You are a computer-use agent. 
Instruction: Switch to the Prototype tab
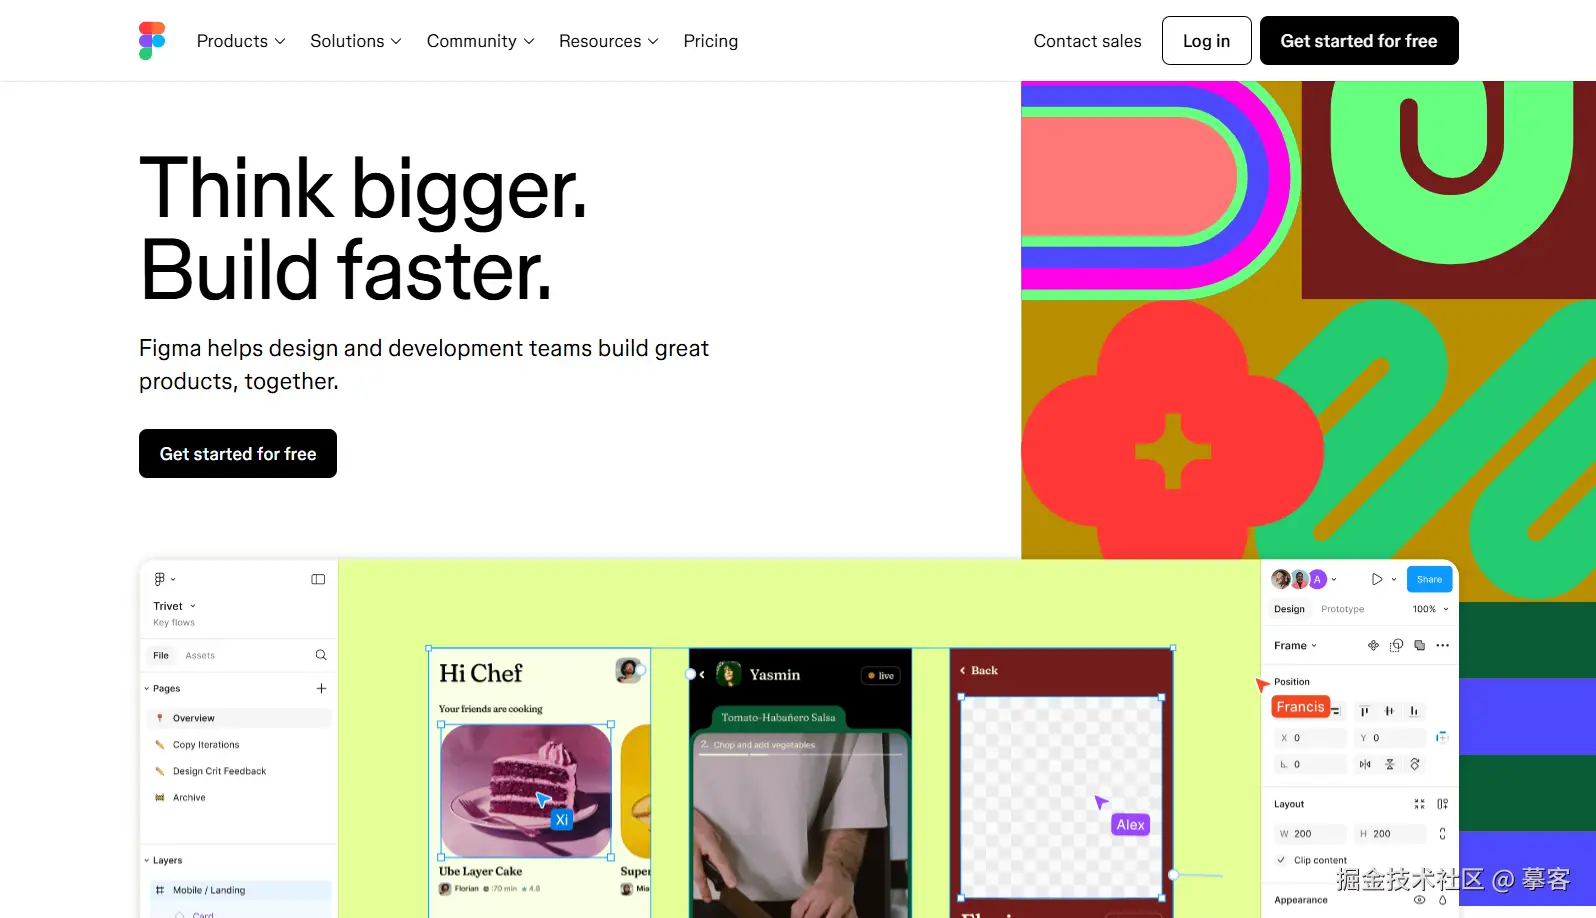coord(1342,609)
